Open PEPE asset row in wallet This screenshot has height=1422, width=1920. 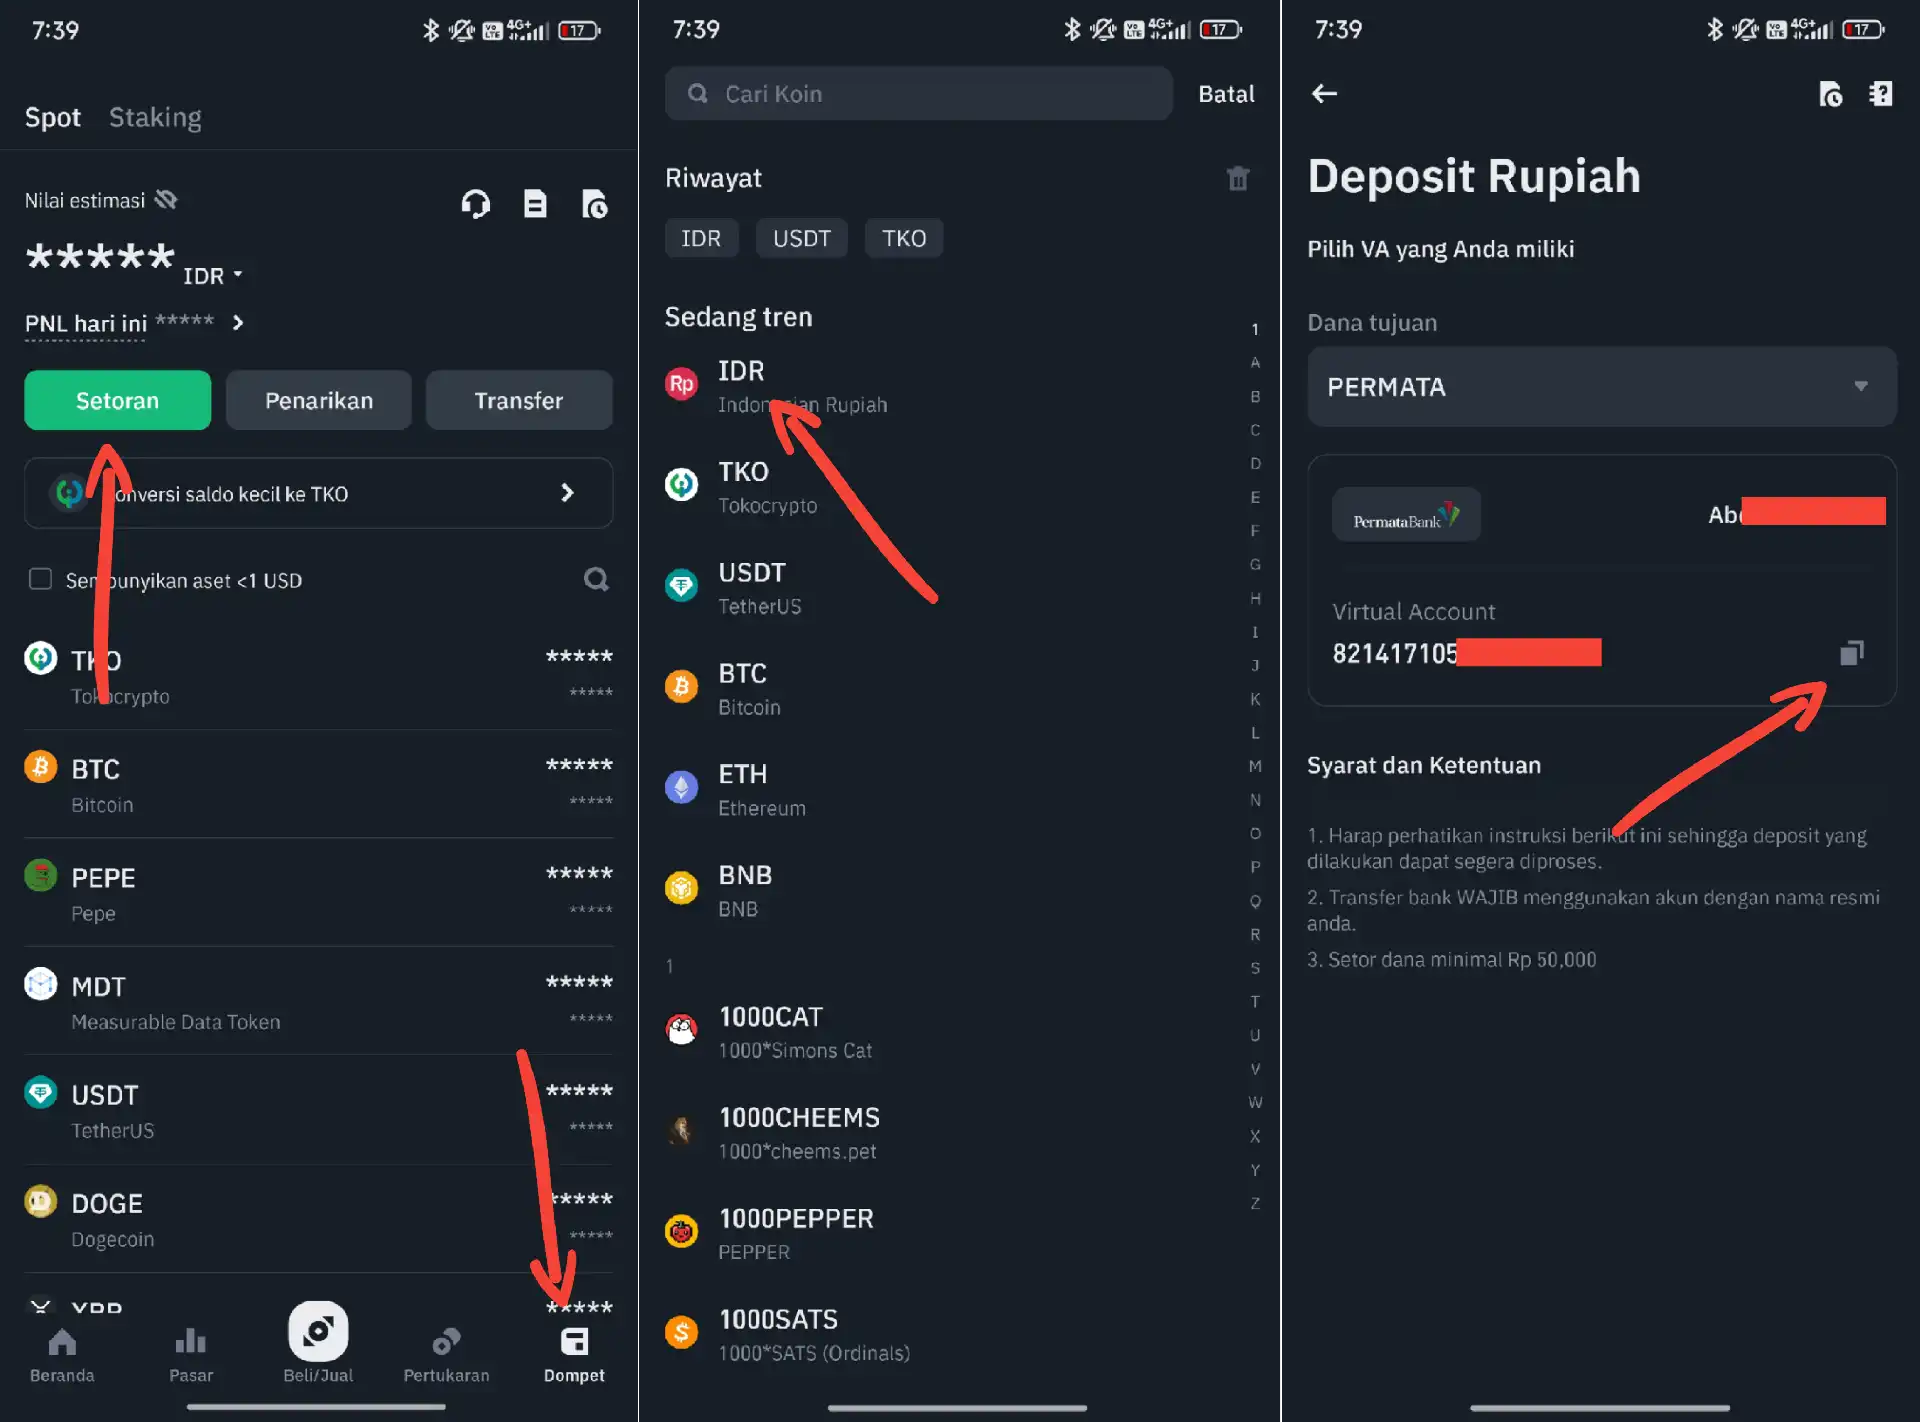(x=319, y=893)
